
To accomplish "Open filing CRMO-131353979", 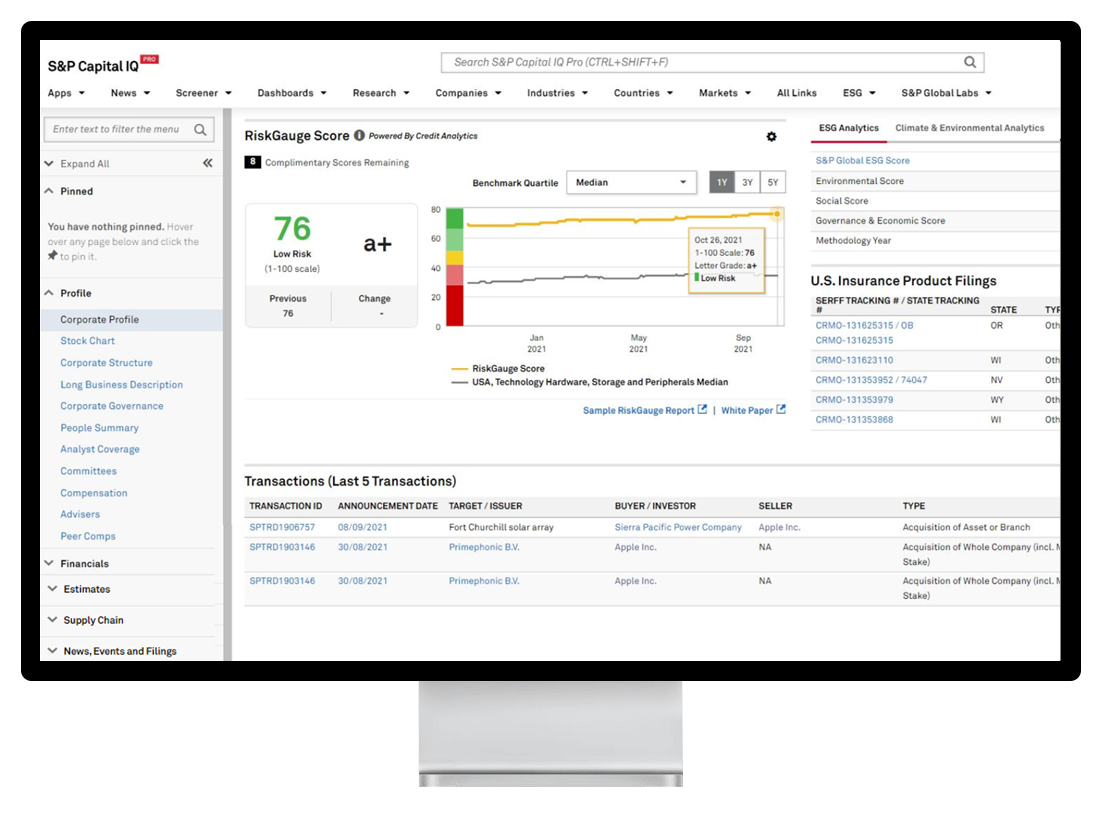I will [854, 400].
